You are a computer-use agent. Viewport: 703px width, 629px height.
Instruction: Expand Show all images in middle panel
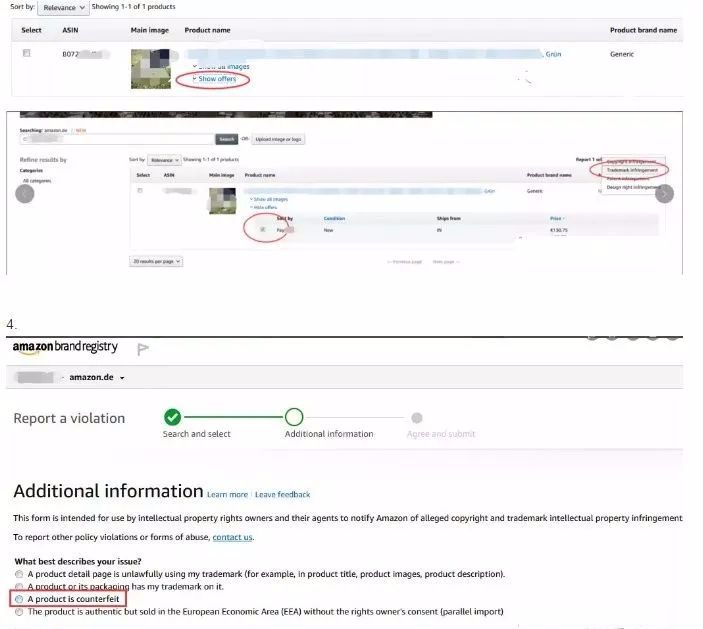(269, 199)
